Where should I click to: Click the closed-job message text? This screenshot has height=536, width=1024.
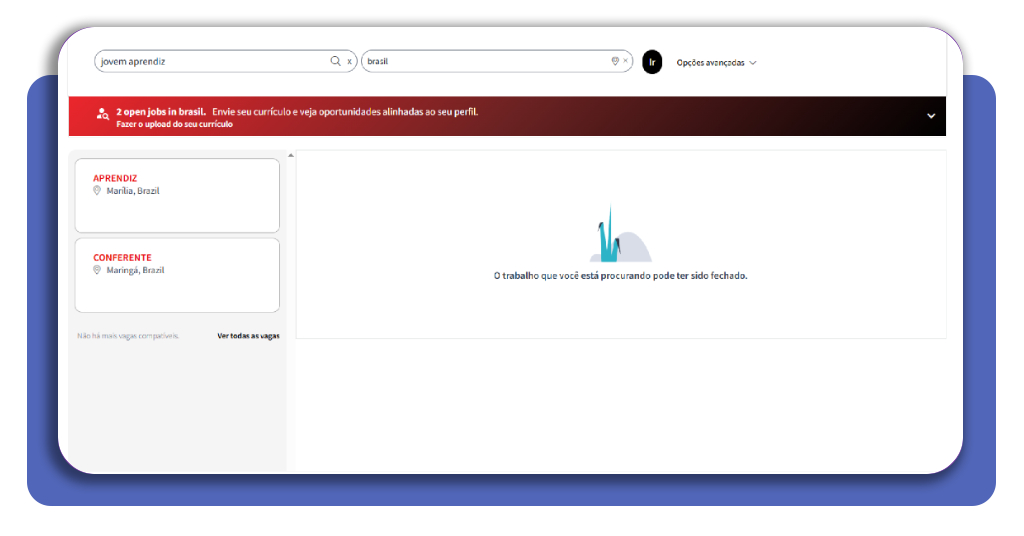click(x=620, y=276)
